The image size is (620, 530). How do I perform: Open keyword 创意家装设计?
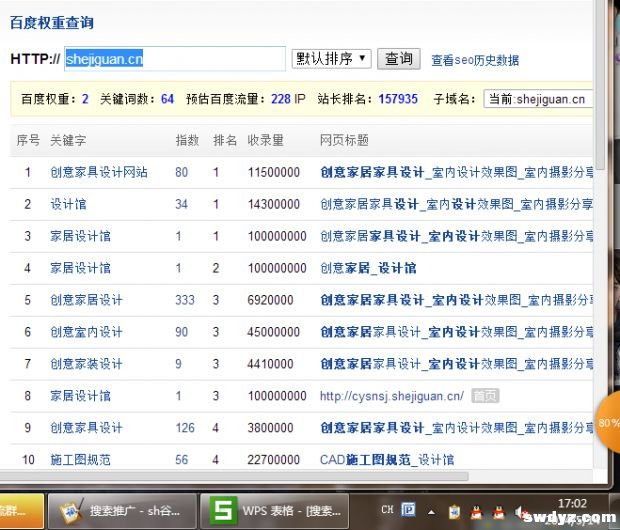pyautogui.click(x=86, y=364)
